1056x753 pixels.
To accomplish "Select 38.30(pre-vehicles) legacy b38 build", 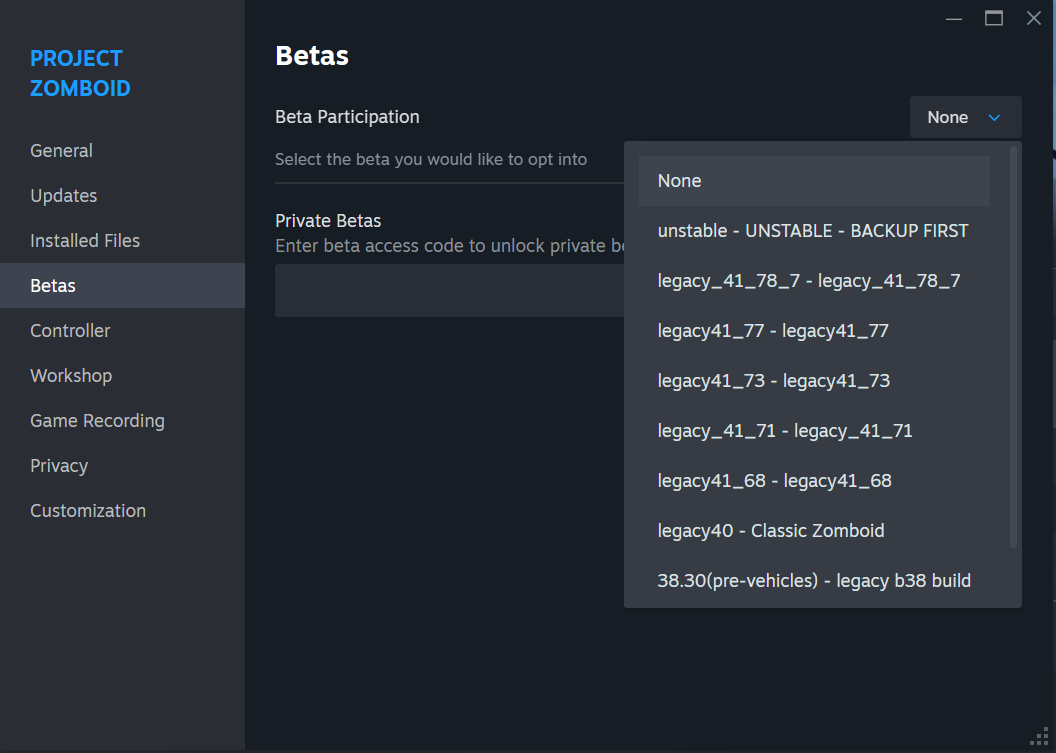I will tap(814, 581).
